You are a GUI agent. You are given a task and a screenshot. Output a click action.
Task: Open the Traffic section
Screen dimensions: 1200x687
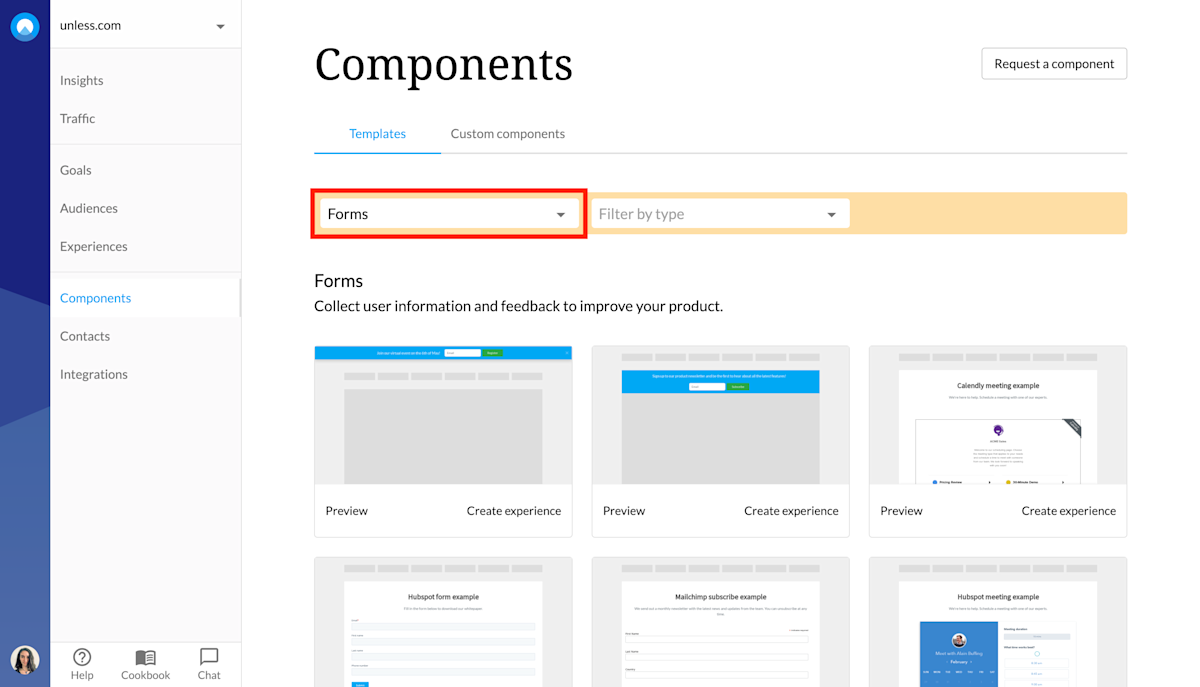coord(77,118)
